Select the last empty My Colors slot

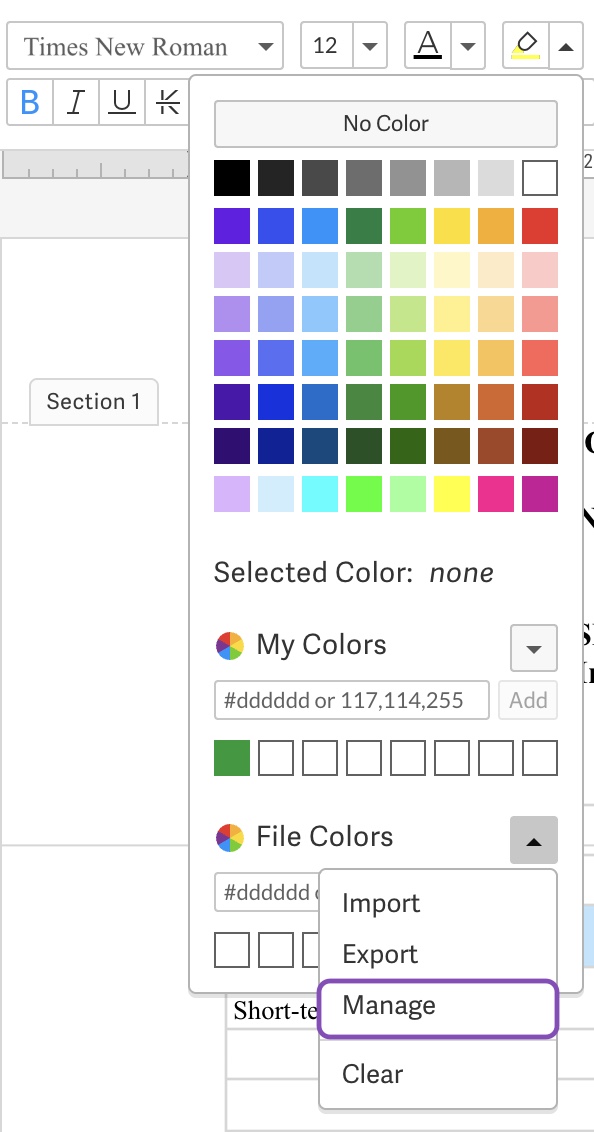540,758
